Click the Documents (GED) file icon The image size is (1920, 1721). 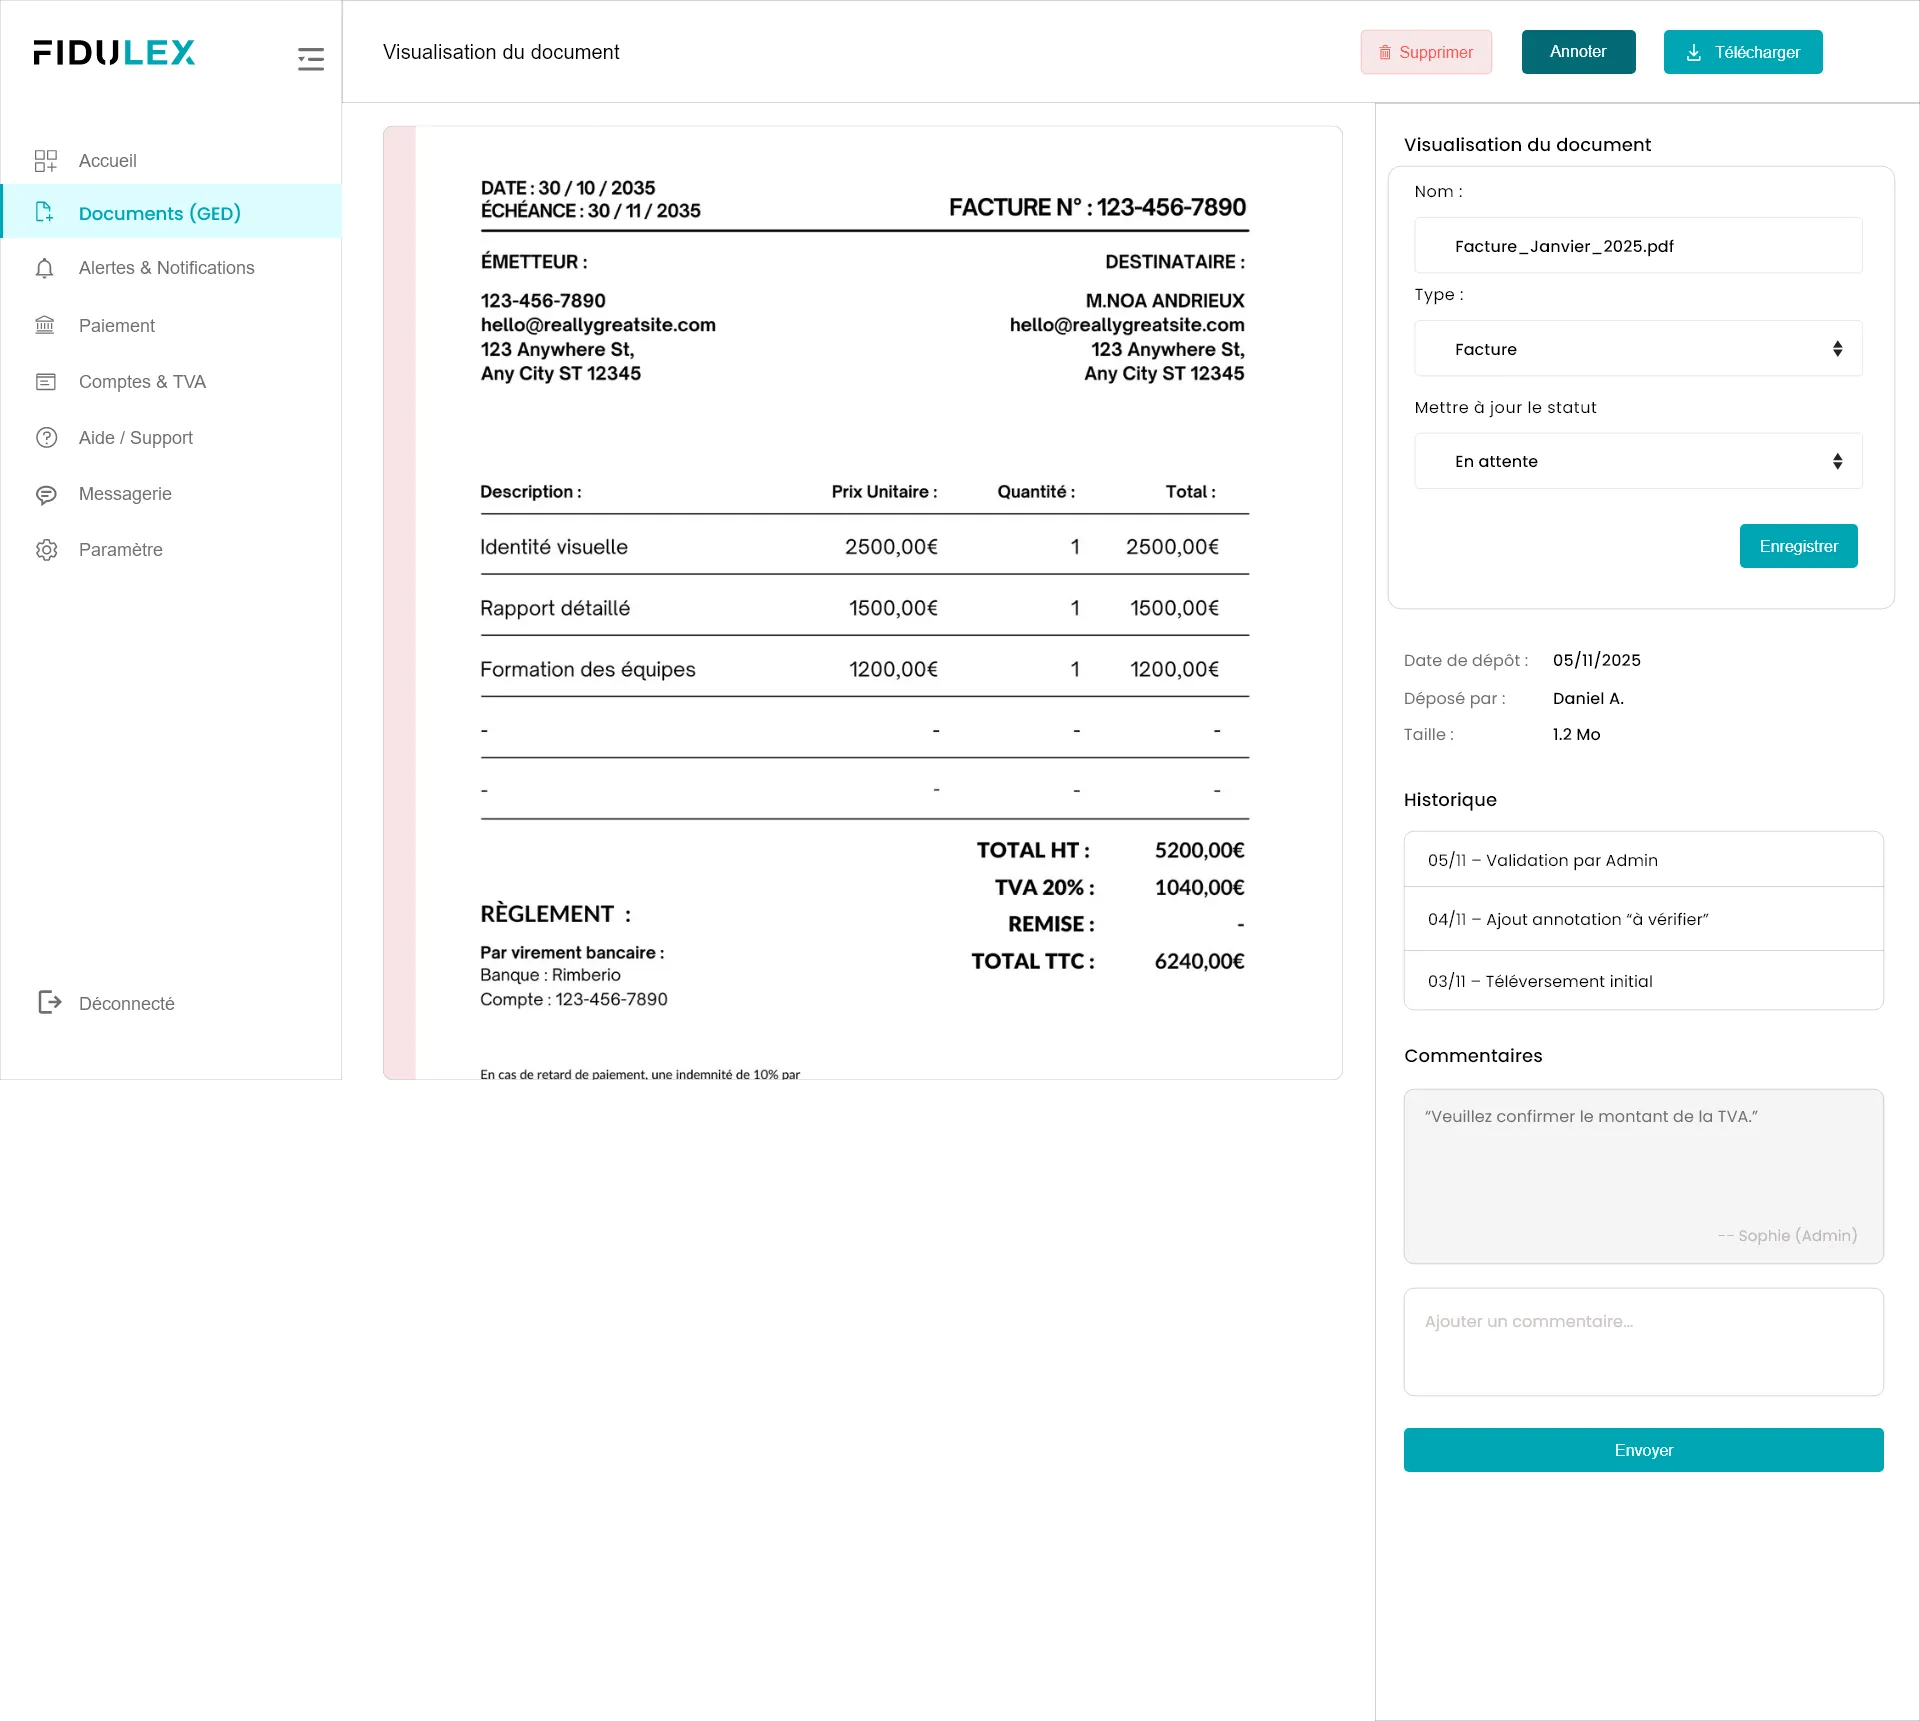point(44,212)
